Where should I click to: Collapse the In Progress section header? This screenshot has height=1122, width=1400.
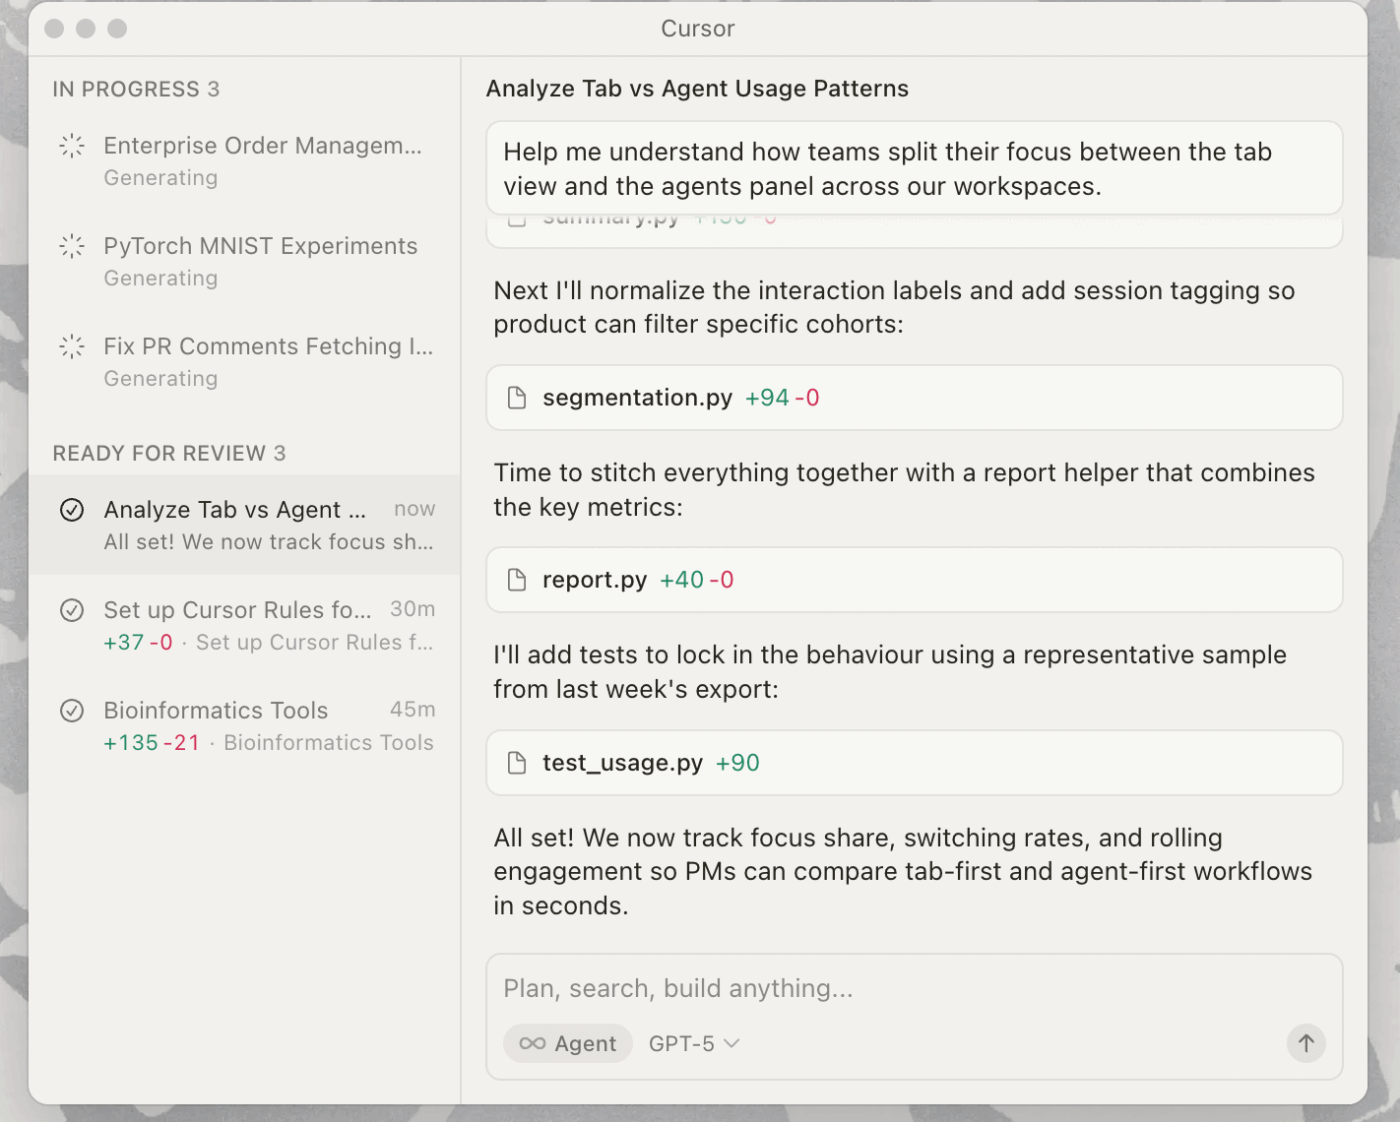click(x=136, y=89)
